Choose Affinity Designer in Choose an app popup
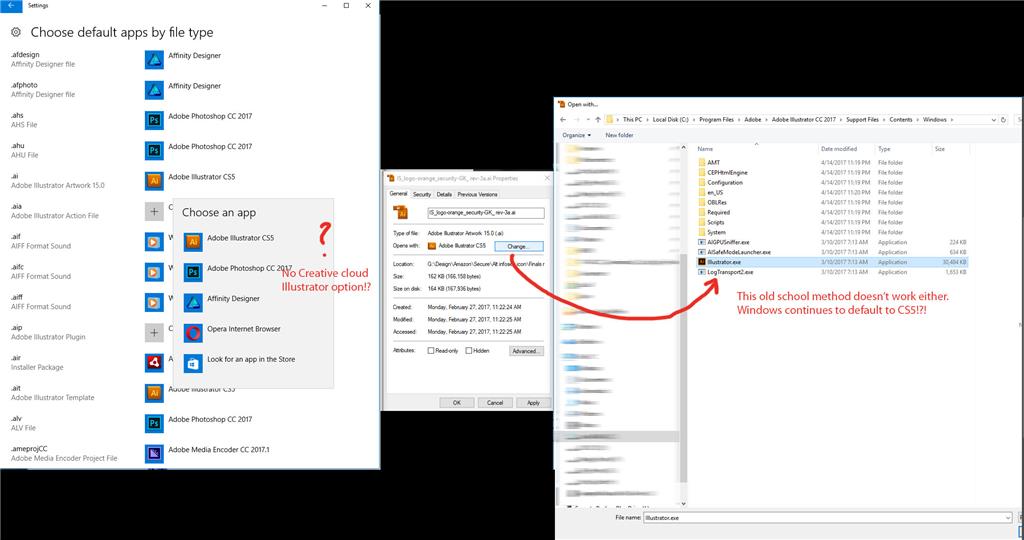This screenshot has width=1024, height=540. pos(253,303)
